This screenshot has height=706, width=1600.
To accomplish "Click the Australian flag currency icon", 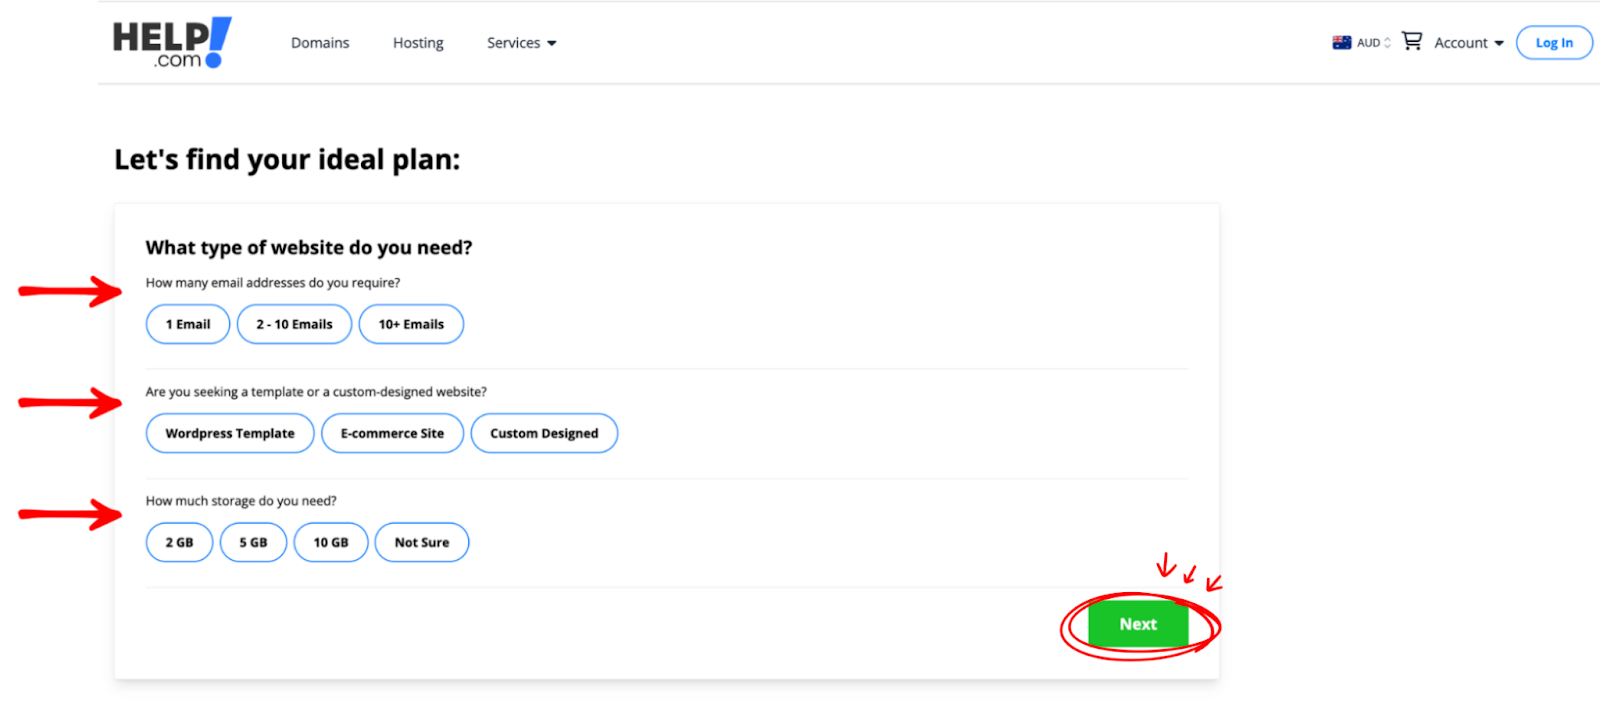I will [1341, 43].
